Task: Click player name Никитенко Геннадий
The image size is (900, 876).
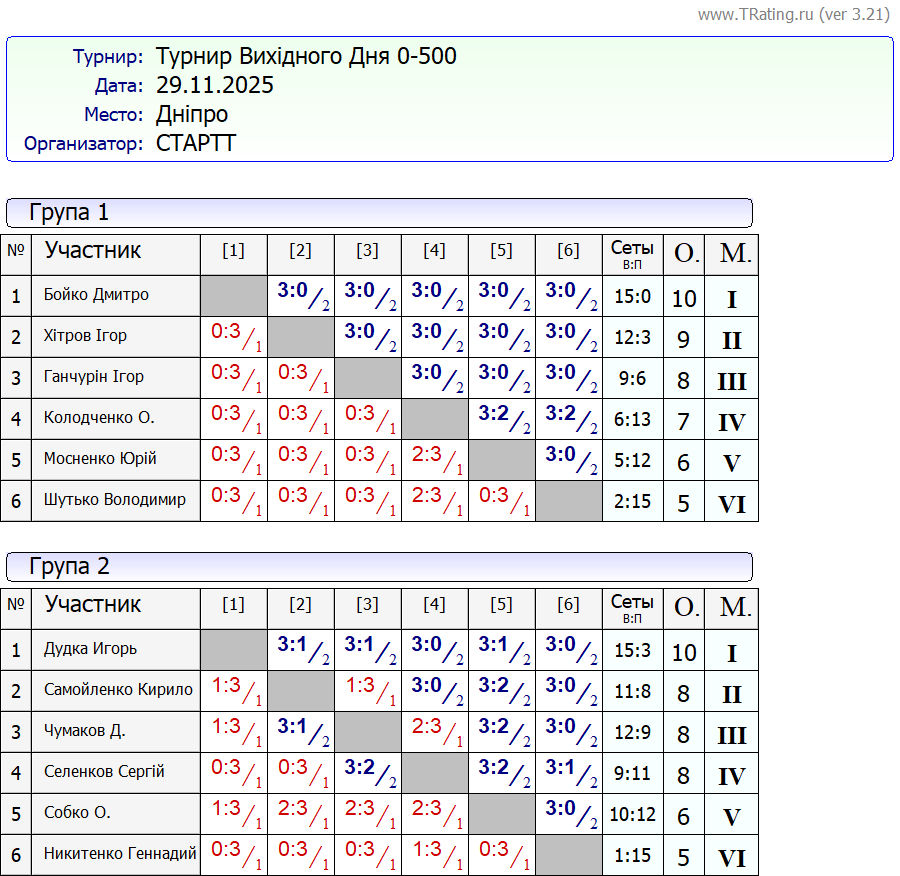Action: coord(120,854)
